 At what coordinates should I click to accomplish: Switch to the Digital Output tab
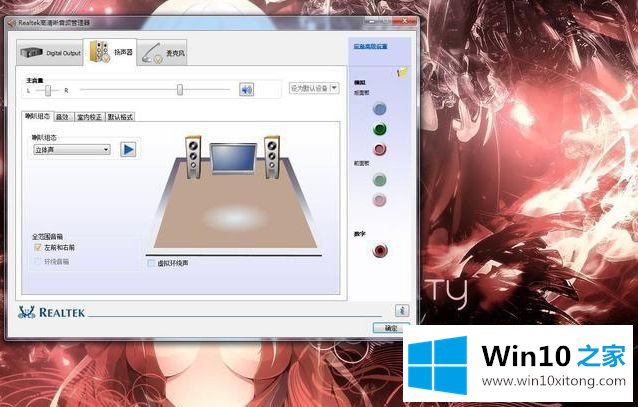[50, 53]
